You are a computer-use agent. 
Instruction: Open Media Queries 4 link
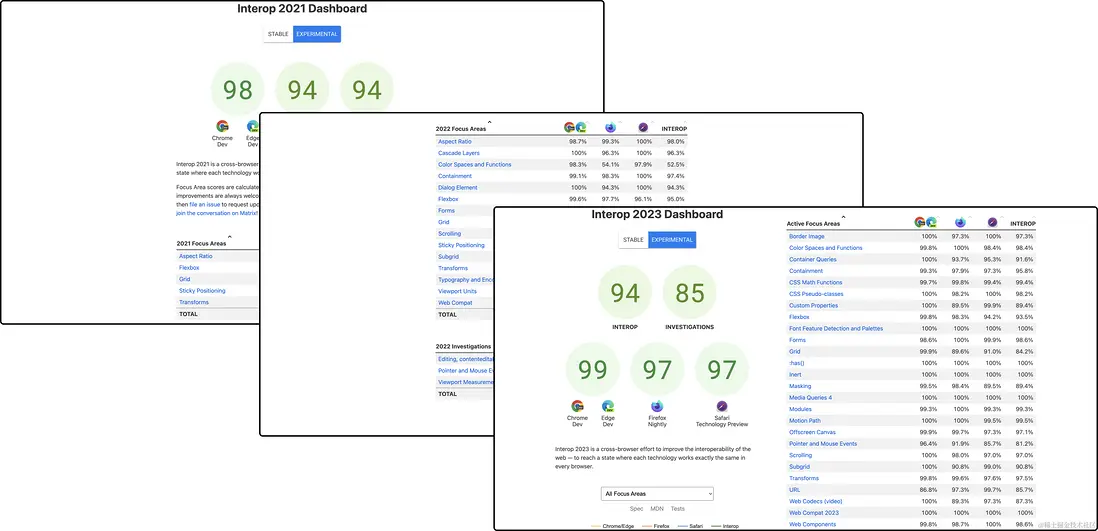810,397
